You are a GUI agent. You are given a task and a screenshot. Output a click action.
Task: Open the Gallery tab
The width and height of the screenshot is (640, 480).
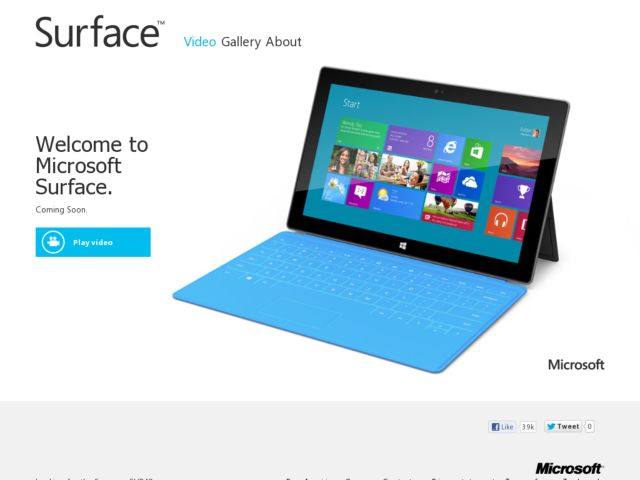(241, 42)
